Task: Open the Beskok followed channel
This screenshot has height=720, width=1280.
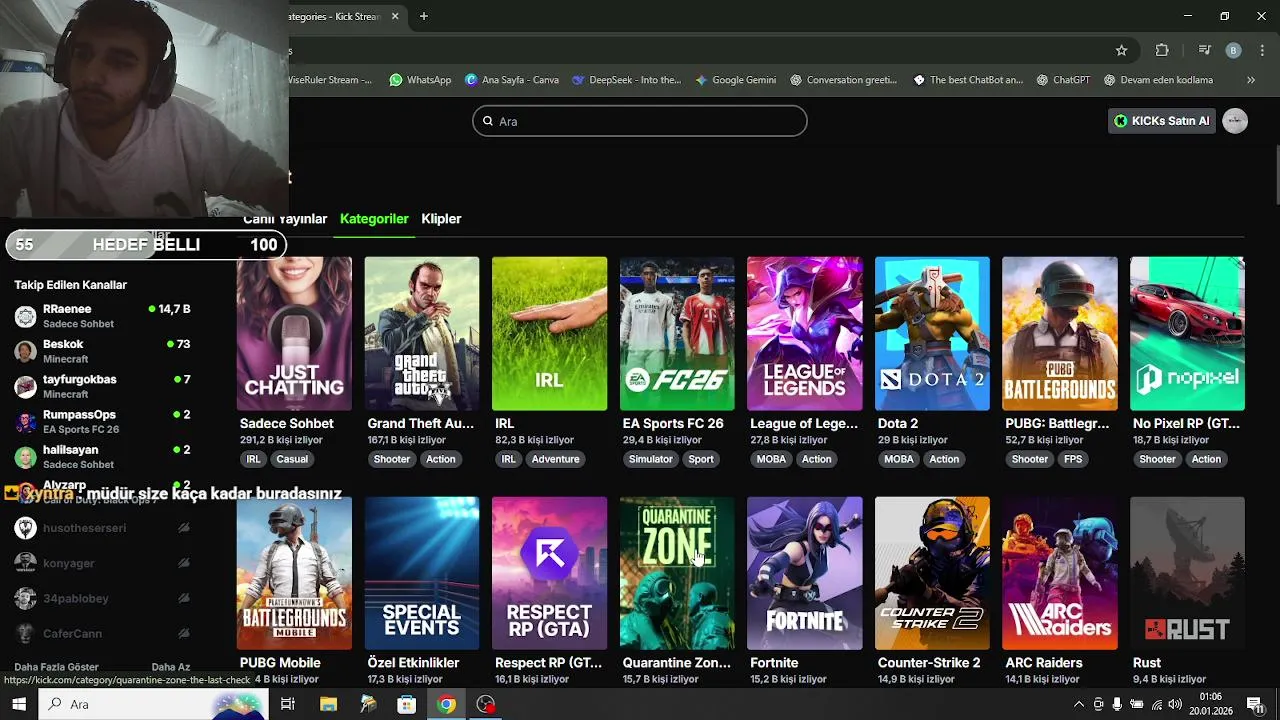Action: coord(103,351)
